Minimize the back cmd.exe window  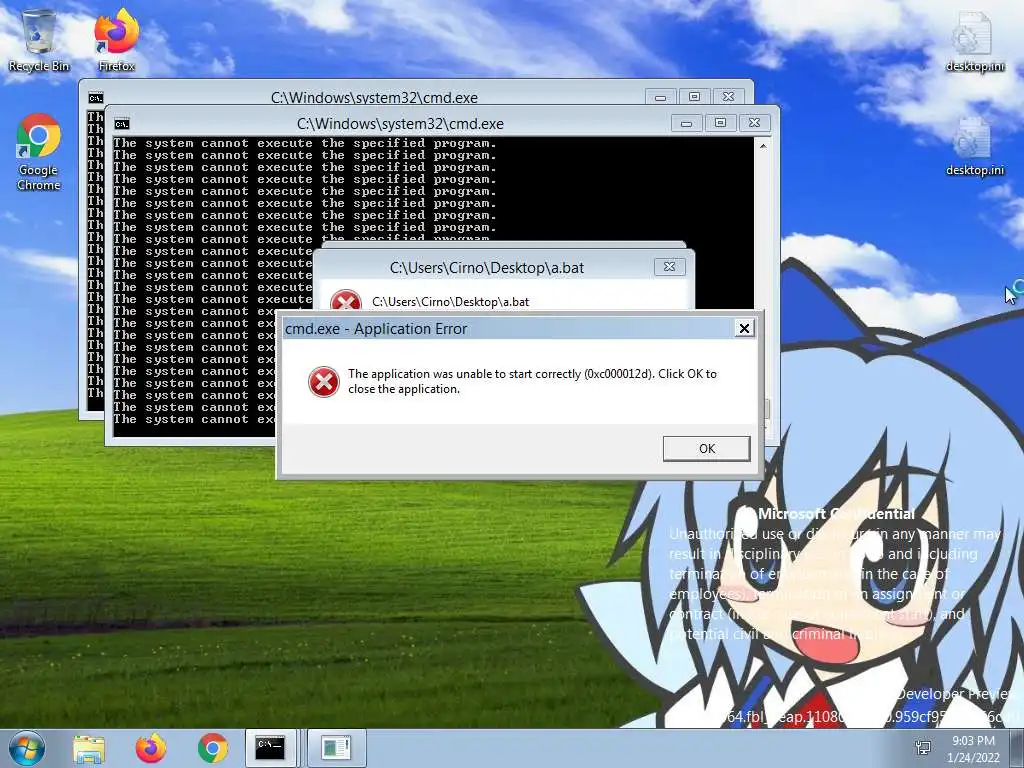coord(660,97)
